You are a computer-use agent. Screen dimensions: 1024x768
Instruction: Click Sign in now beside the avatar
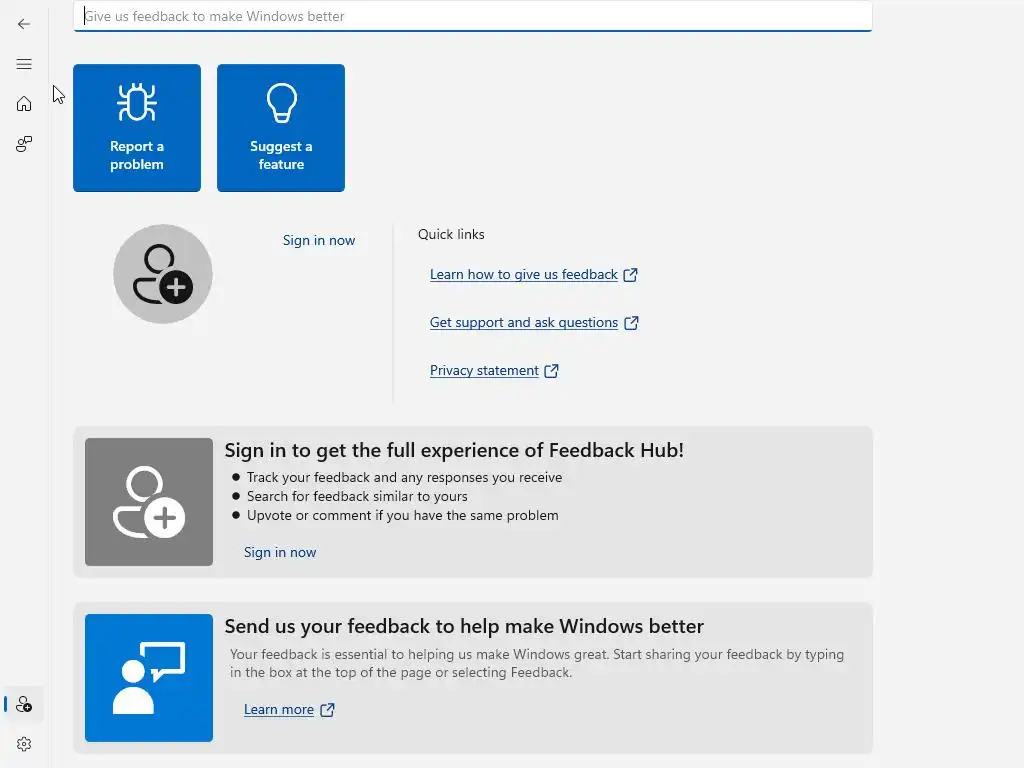click(319, 240)
